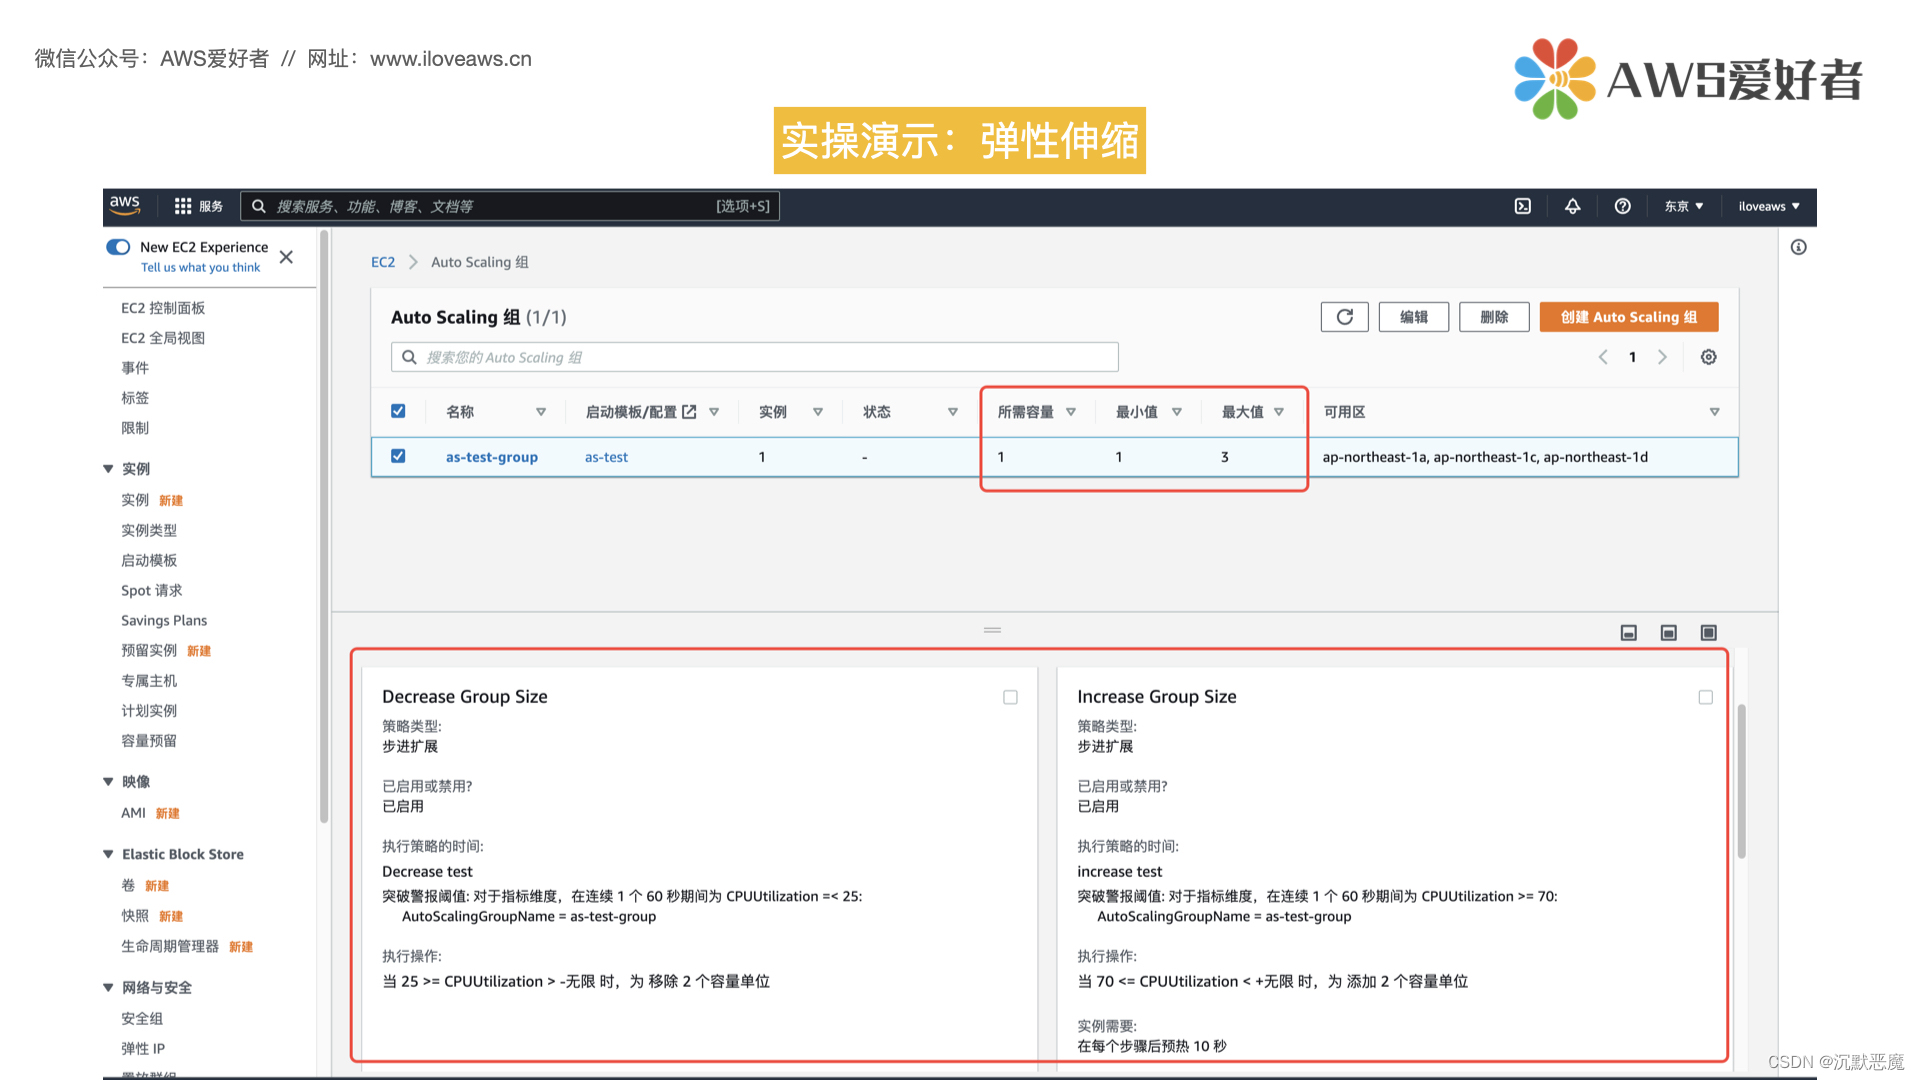This screenshot has height=1080, width=1920.
Task: Open EC2 全局视图 in sidebar
Action: 163,338
